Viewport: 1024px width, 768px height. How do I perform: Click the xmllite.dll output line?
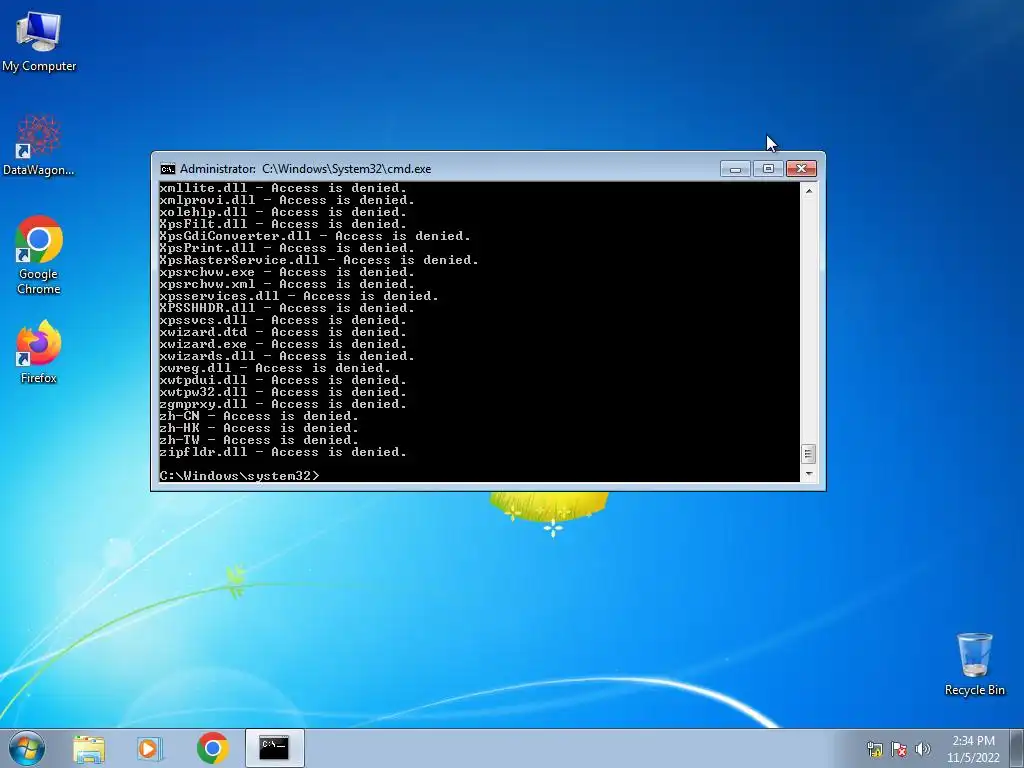tap(283, 188)
